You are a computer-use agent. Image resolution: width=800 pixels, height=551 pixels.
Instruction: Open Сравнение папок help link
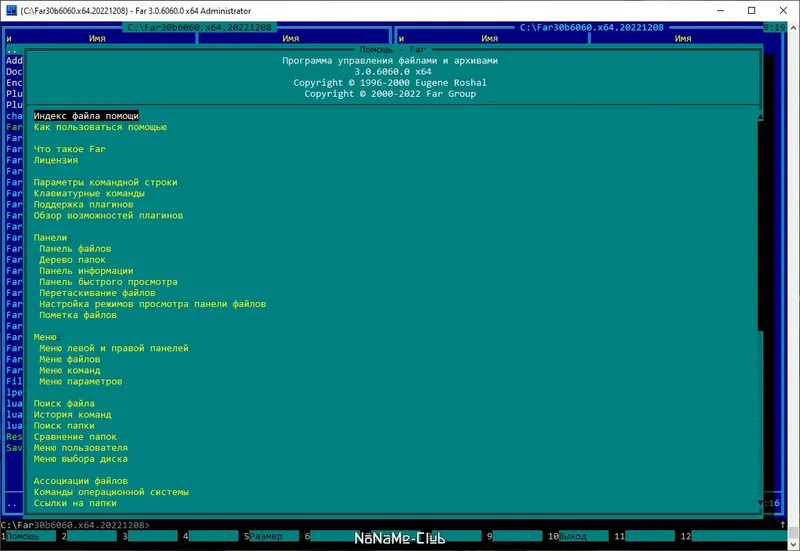pyautogui.click(x=76, y=437)
